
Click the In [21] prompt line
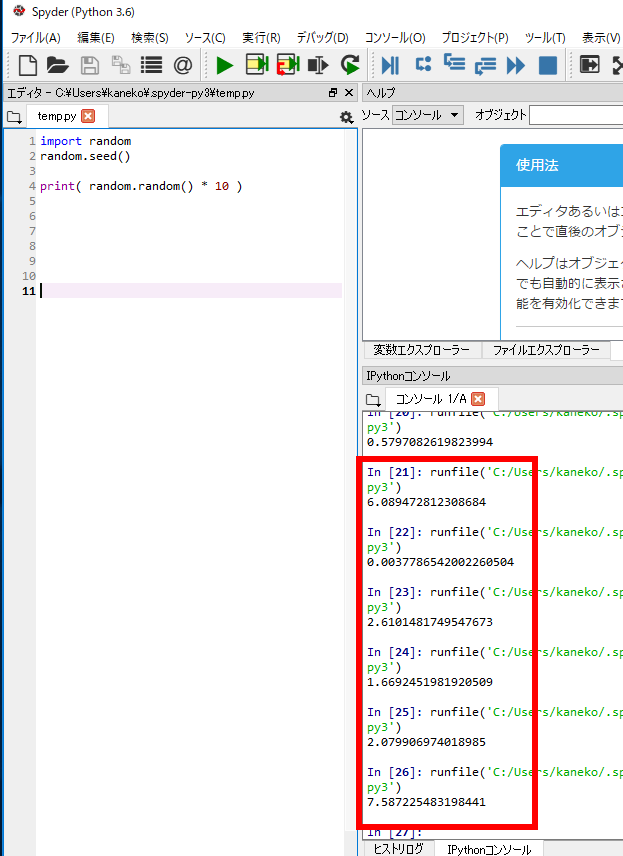click(495, 472)
